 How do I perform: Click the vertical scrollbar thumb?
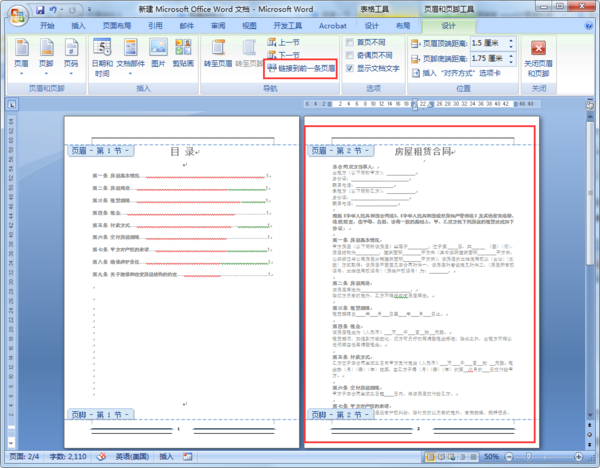click(590, 193)
